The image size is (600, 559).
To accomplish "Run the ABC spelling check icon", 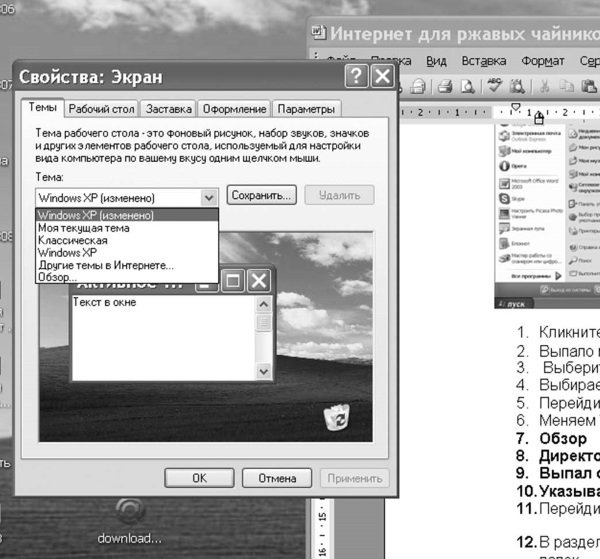I will click(494, 85).
